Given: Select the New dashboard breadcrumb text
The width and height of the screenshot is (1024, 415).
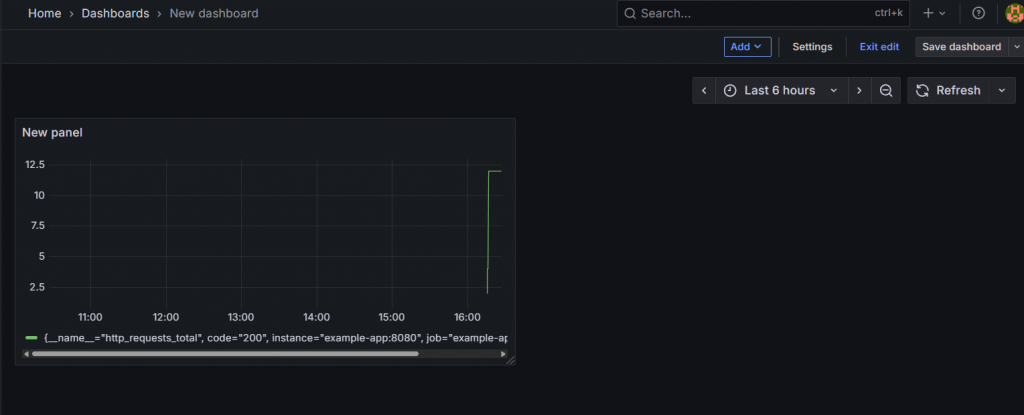Looking at the screenshot, I should (x=214, y=13).
